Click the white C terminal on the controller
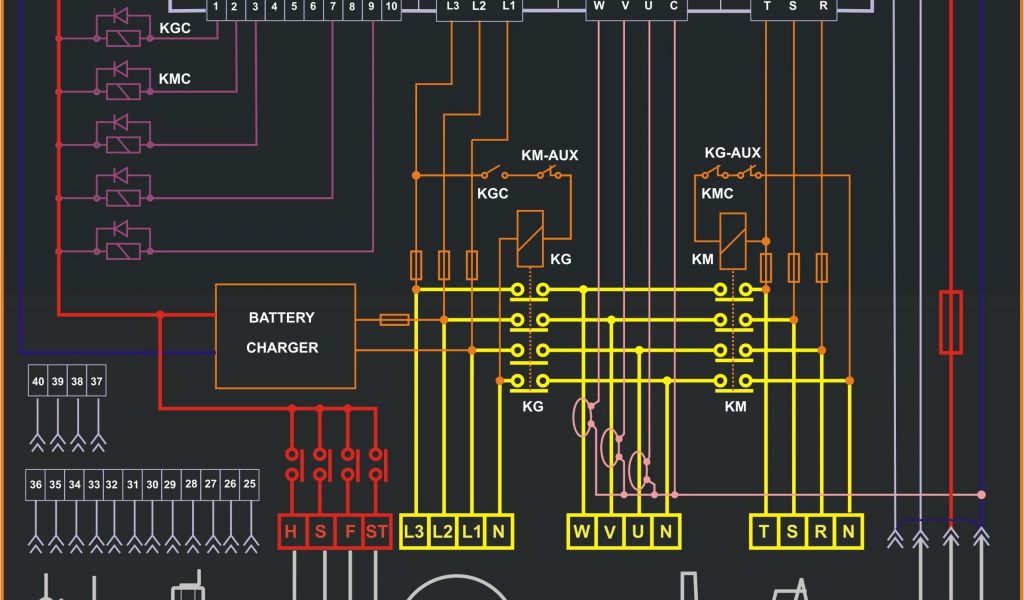Screen dimensions: 1024x600 point(674,7)
